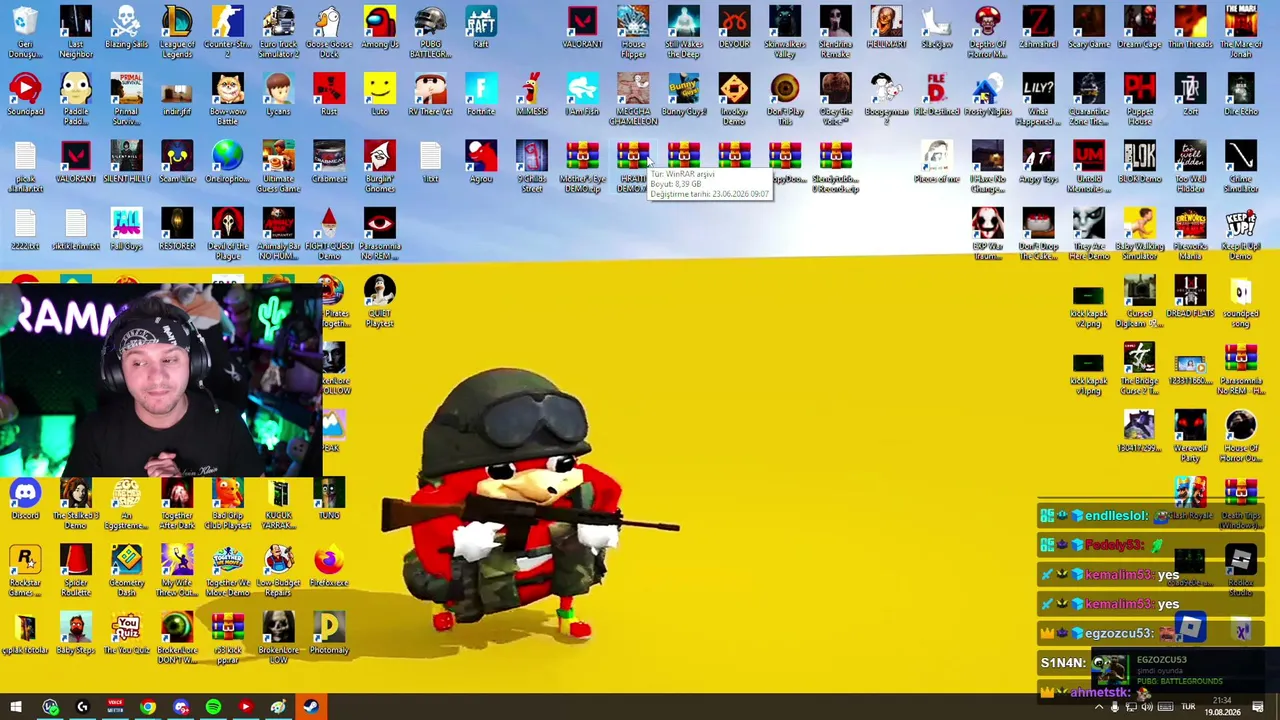The height and width of the screenshot is (720, 1280).
Task: Select the Frosty Nights shortcut
Action: [987, 95]
